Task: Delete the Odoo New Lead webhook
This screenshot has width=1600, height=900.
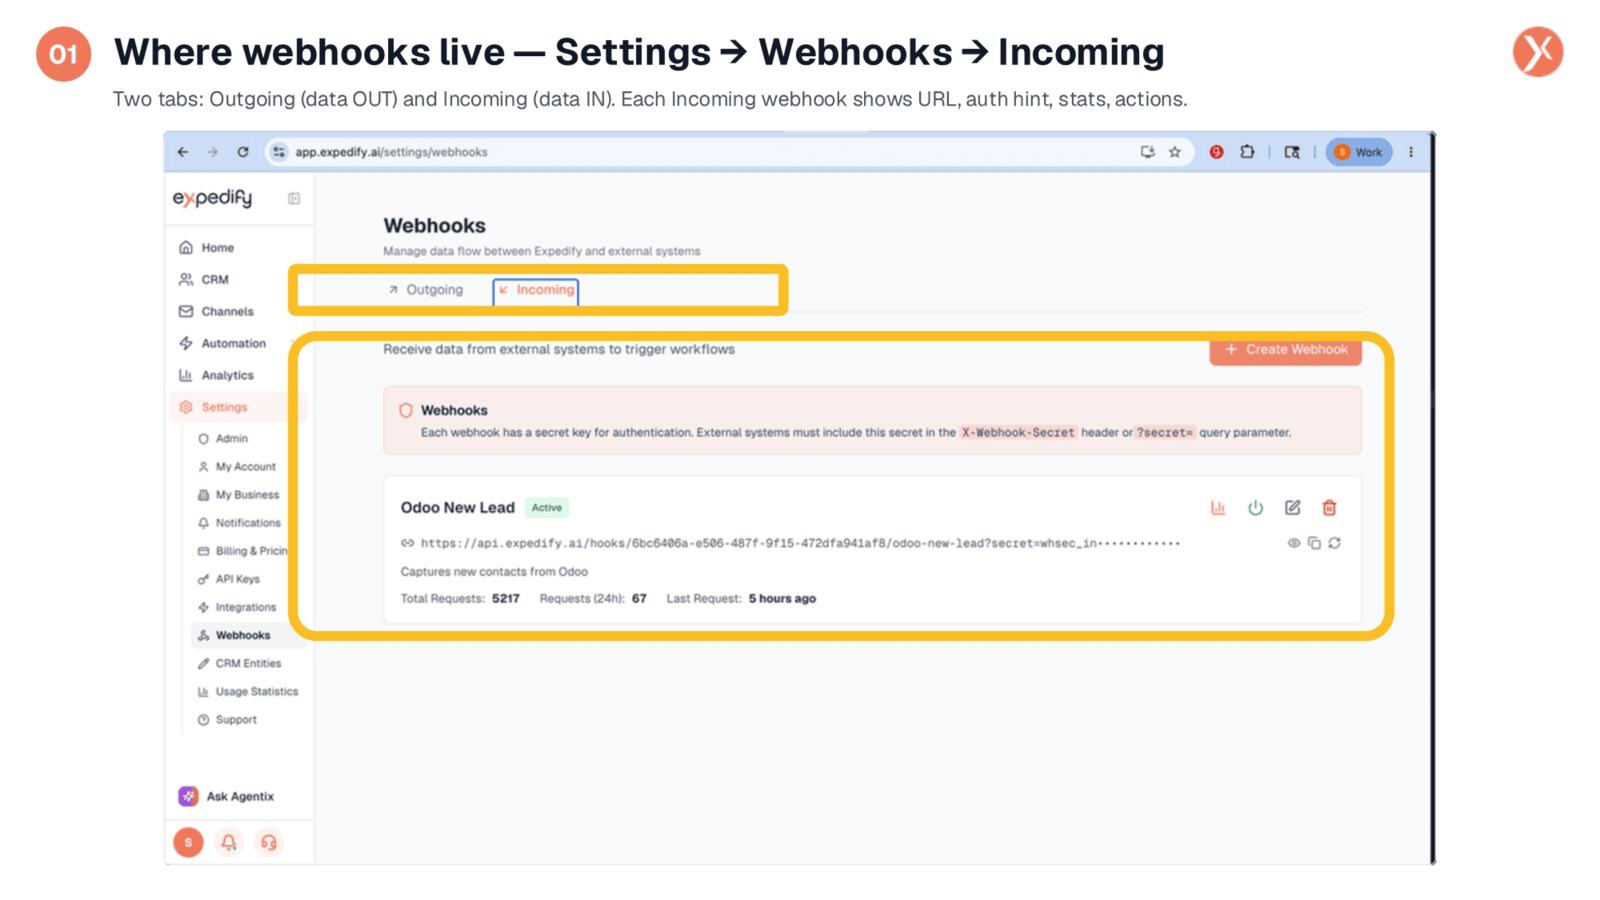Action: pyautogui.click(x=1329, y=508)
